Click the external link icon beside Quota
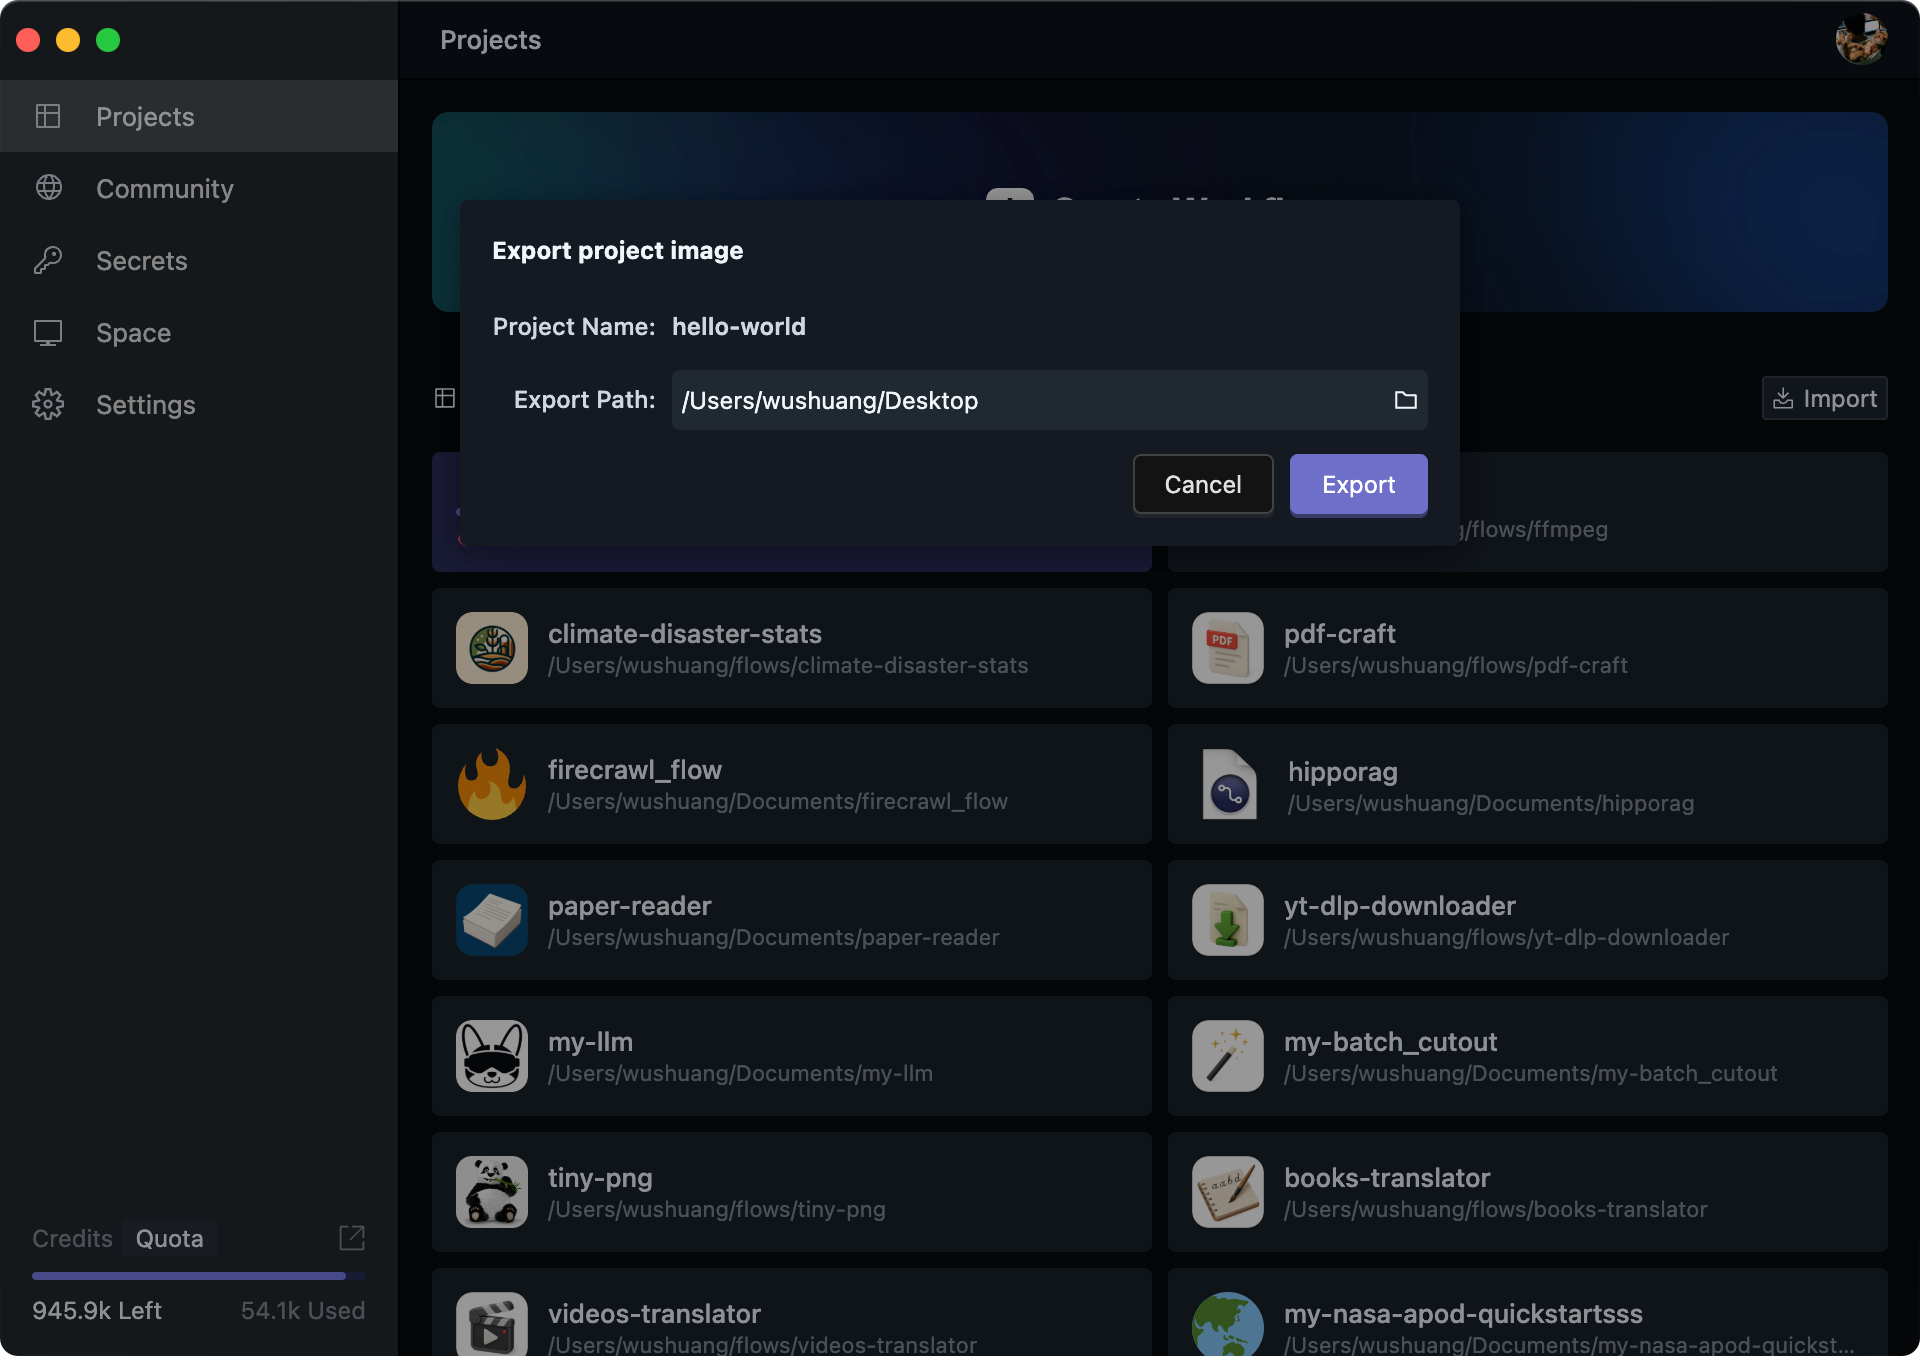 (x=352, y=1238)
